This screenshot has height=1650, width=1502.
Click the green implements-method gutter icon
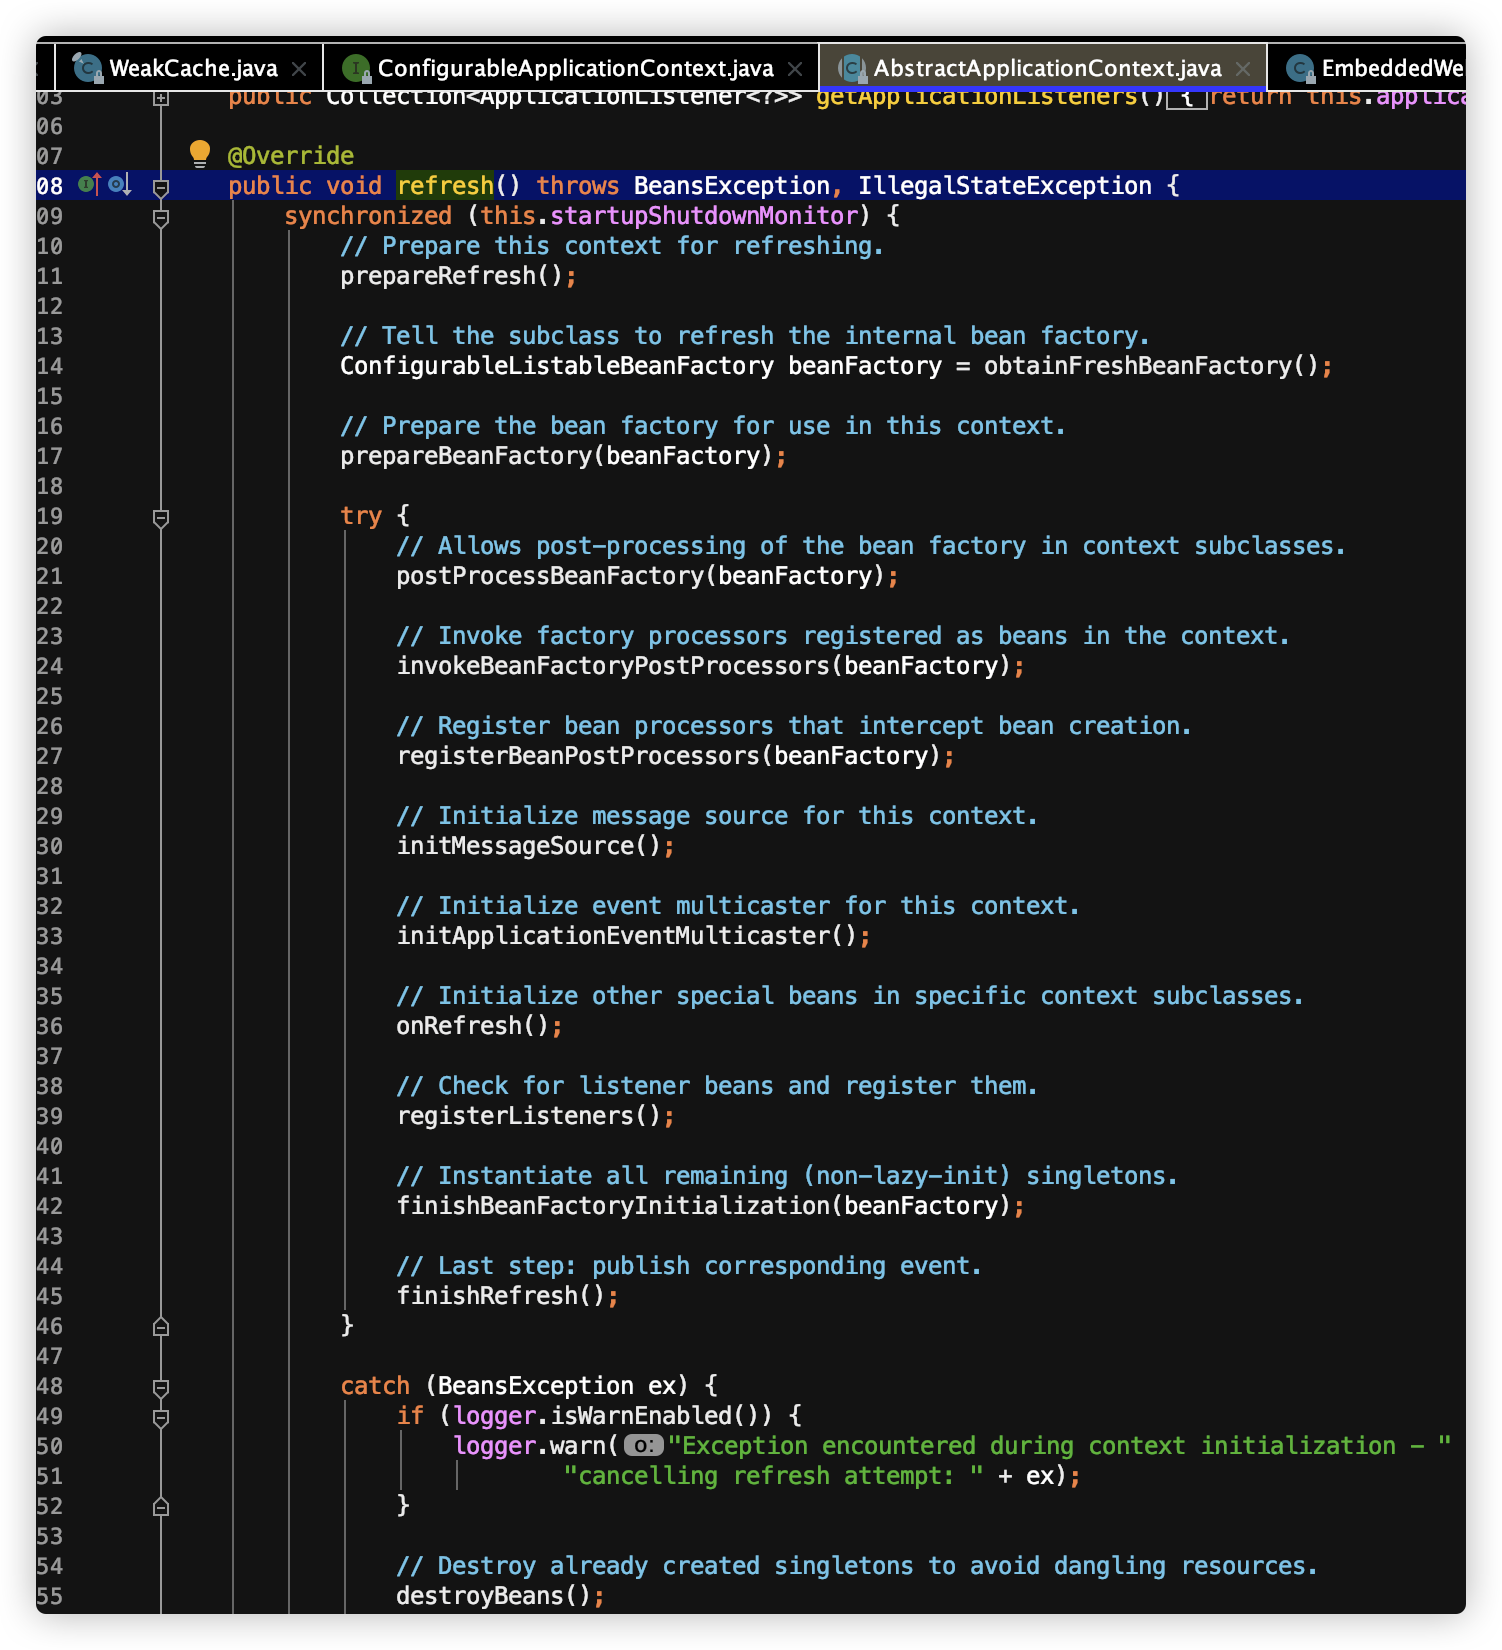[x=89, y=184]
